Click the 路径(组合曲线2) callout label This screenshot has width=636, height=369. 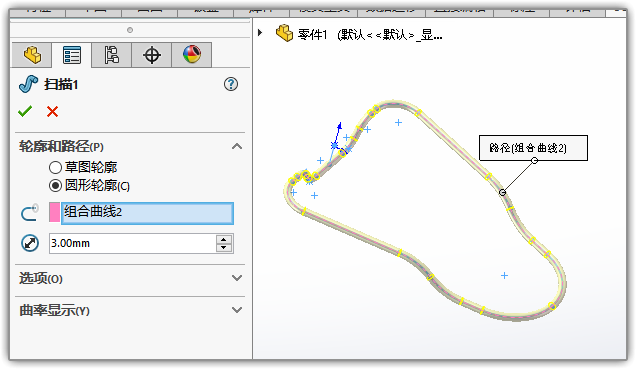point(533,148)
